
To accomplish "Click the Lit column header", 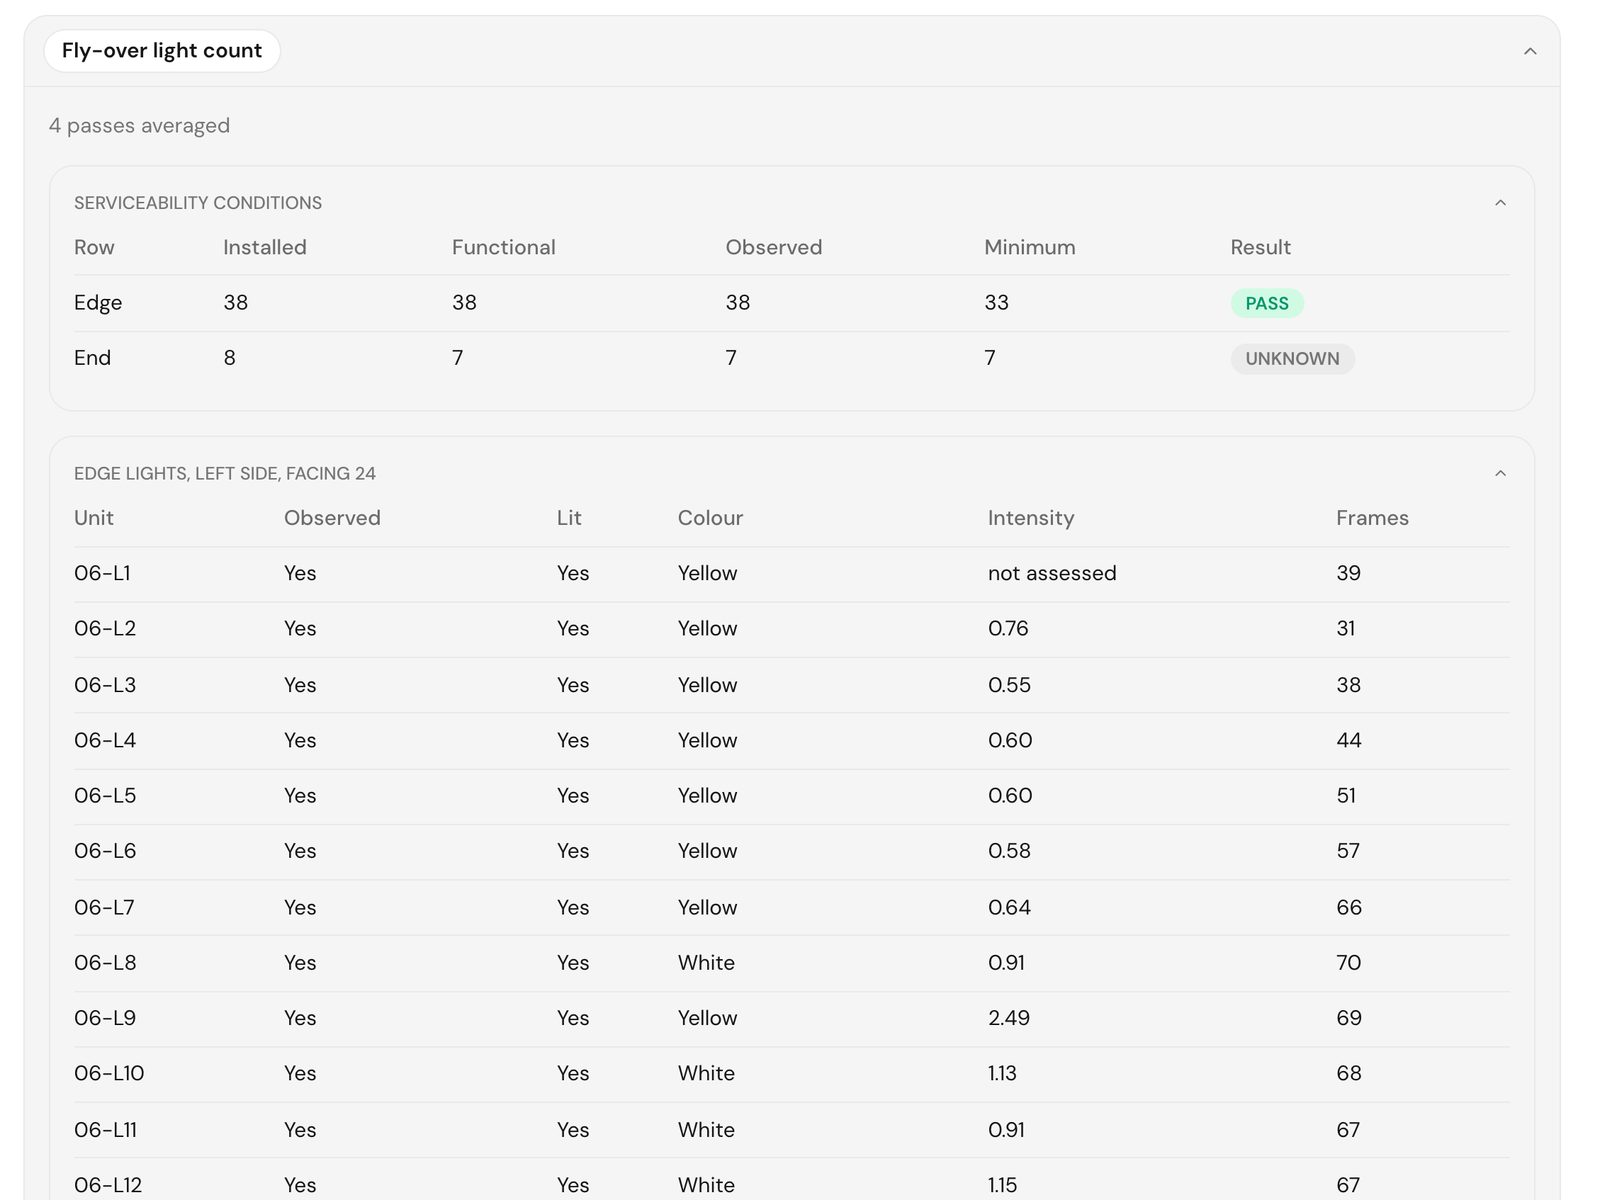I will pos(569,518).
